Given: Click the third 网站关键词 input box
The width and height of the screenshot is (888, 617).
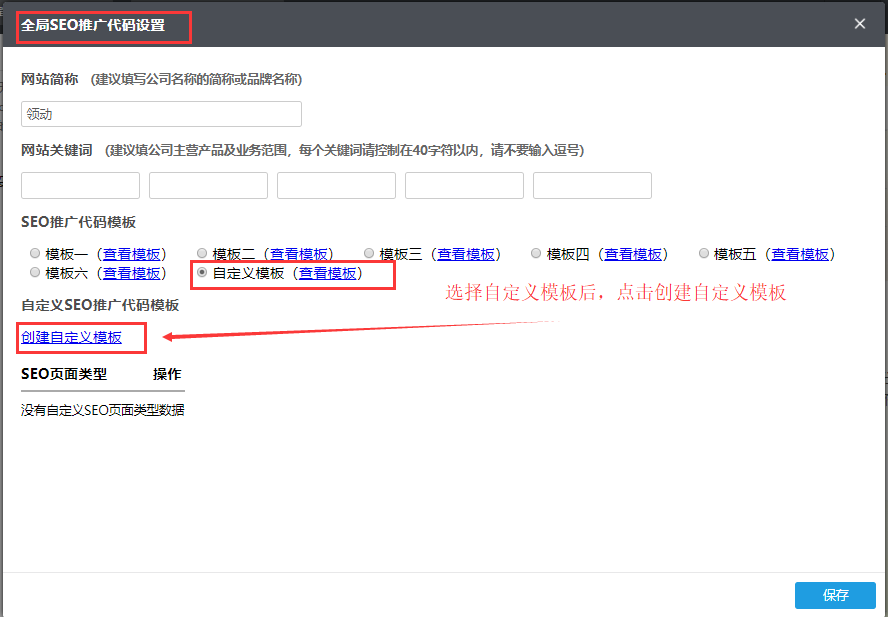Looking at the screenshot, I should pyautogui.click(x=336, y=185).
